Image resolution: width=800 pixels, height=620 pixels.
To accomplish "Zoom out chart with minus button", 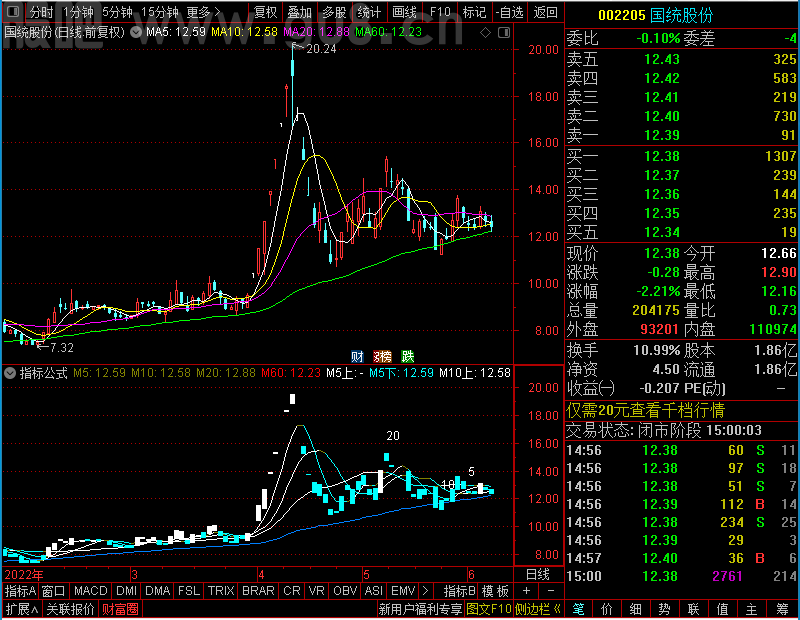I will click(551, 591).
